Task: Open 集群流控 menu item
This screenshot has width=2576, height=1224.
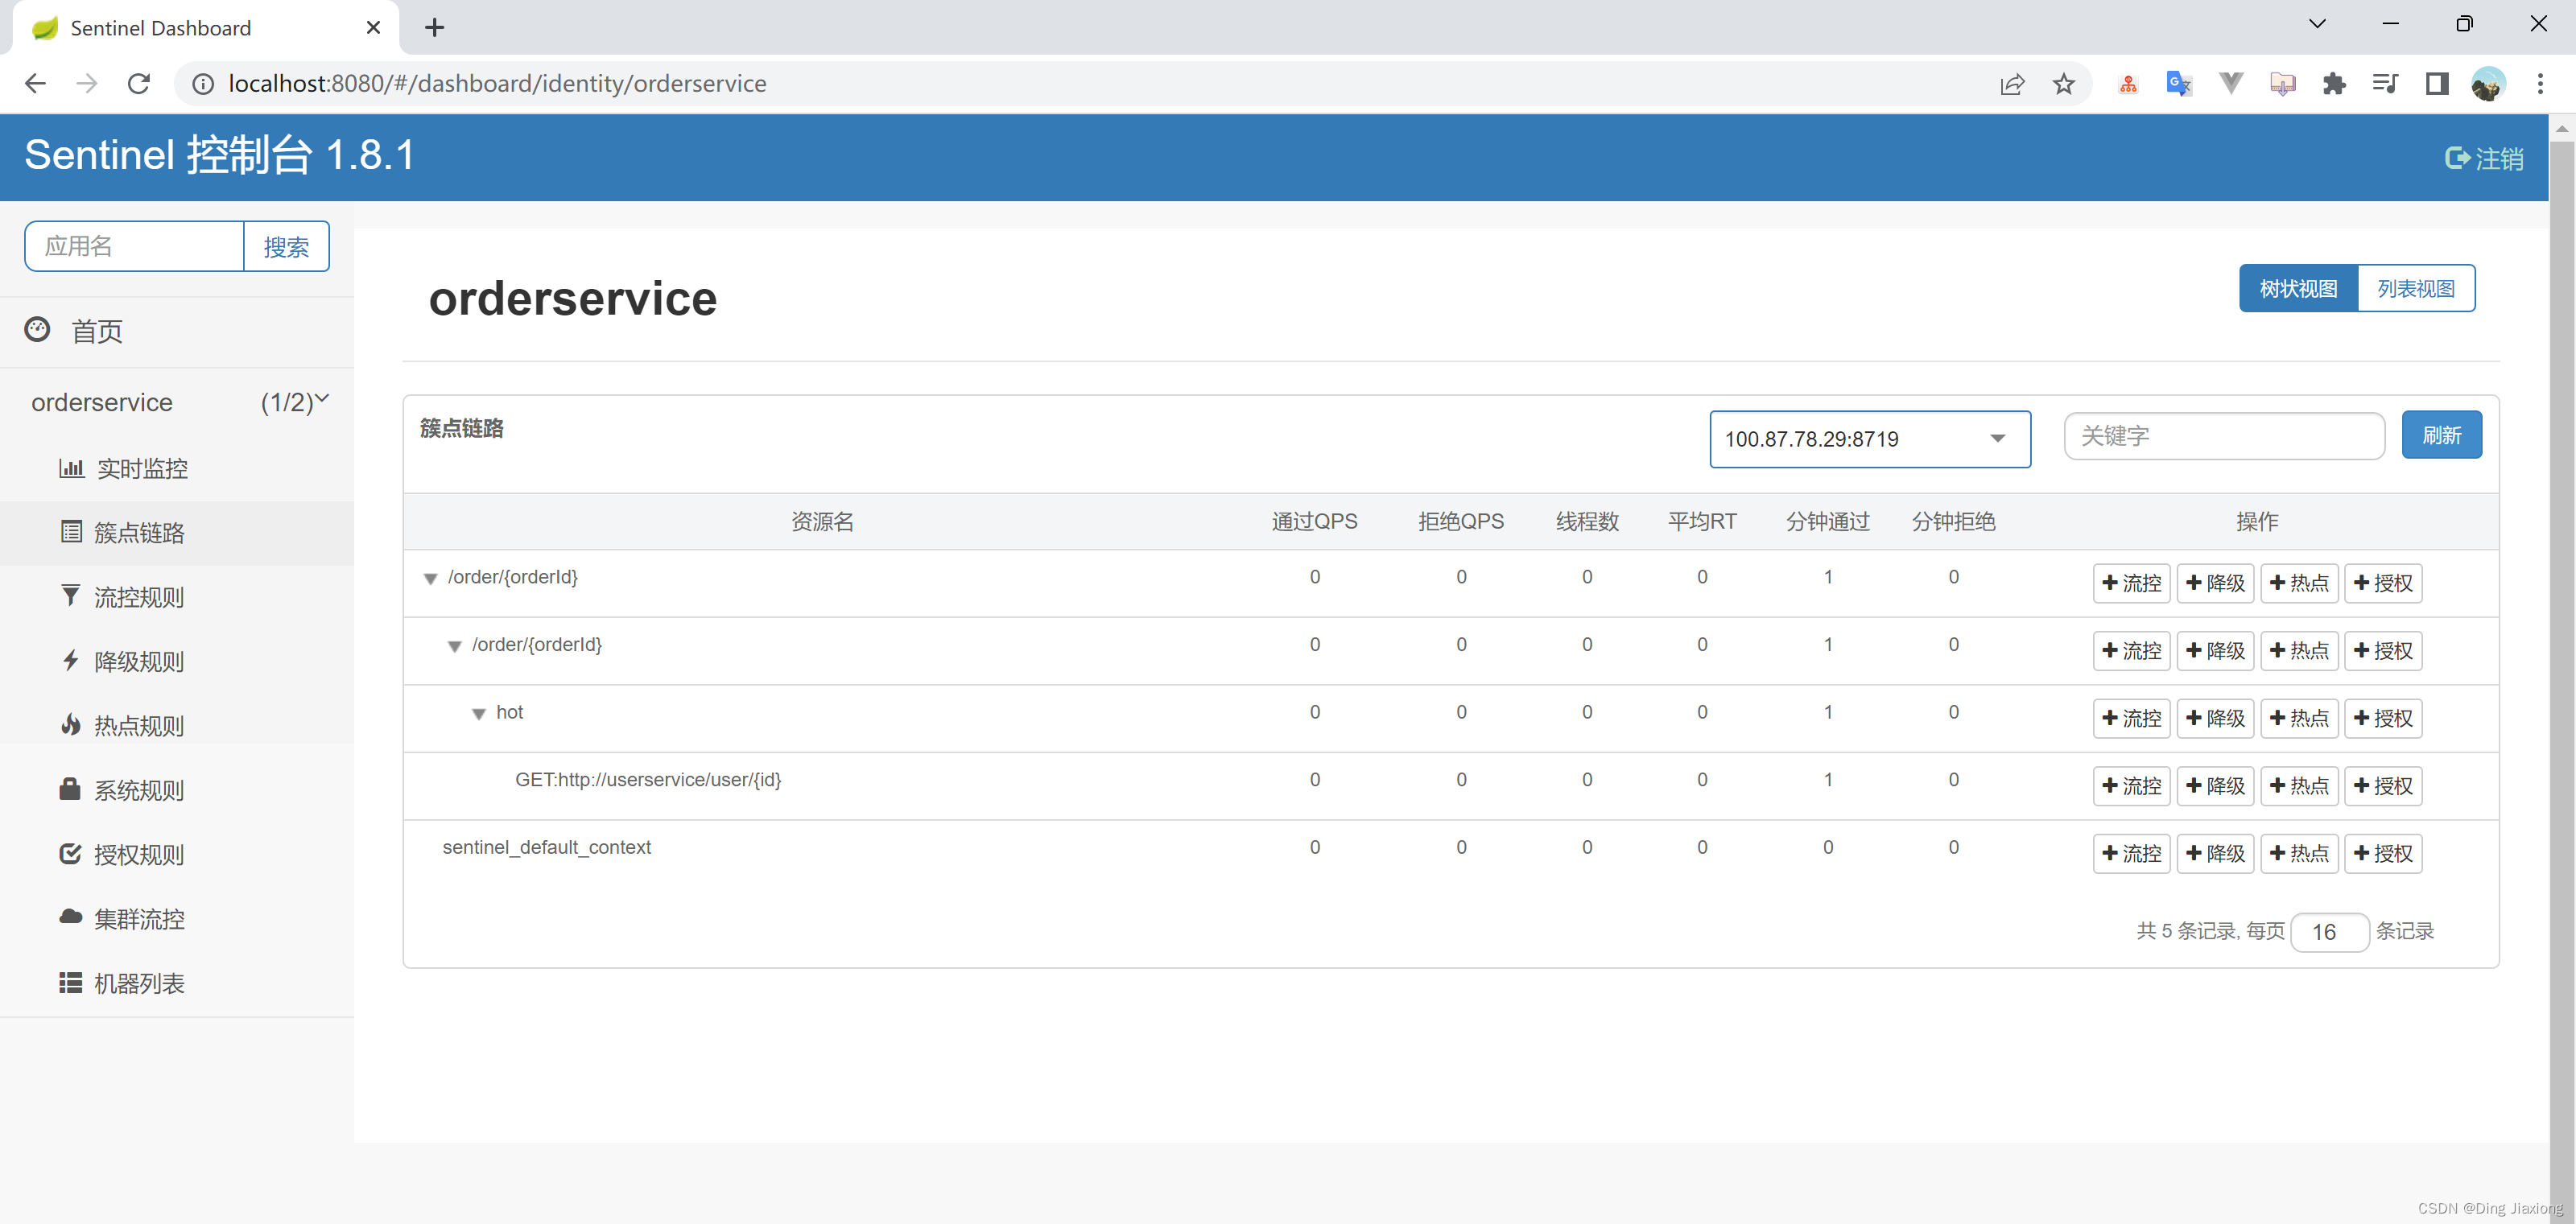Action: (139, 919)
